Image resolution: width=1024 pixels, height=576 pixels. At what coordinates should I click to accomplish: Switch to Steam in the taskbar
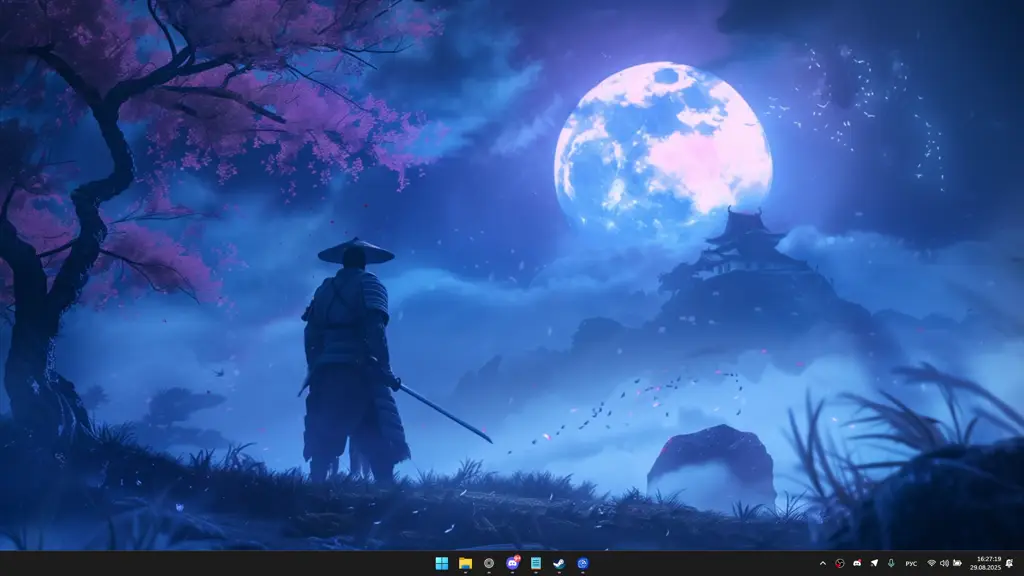tap(559, 563)
